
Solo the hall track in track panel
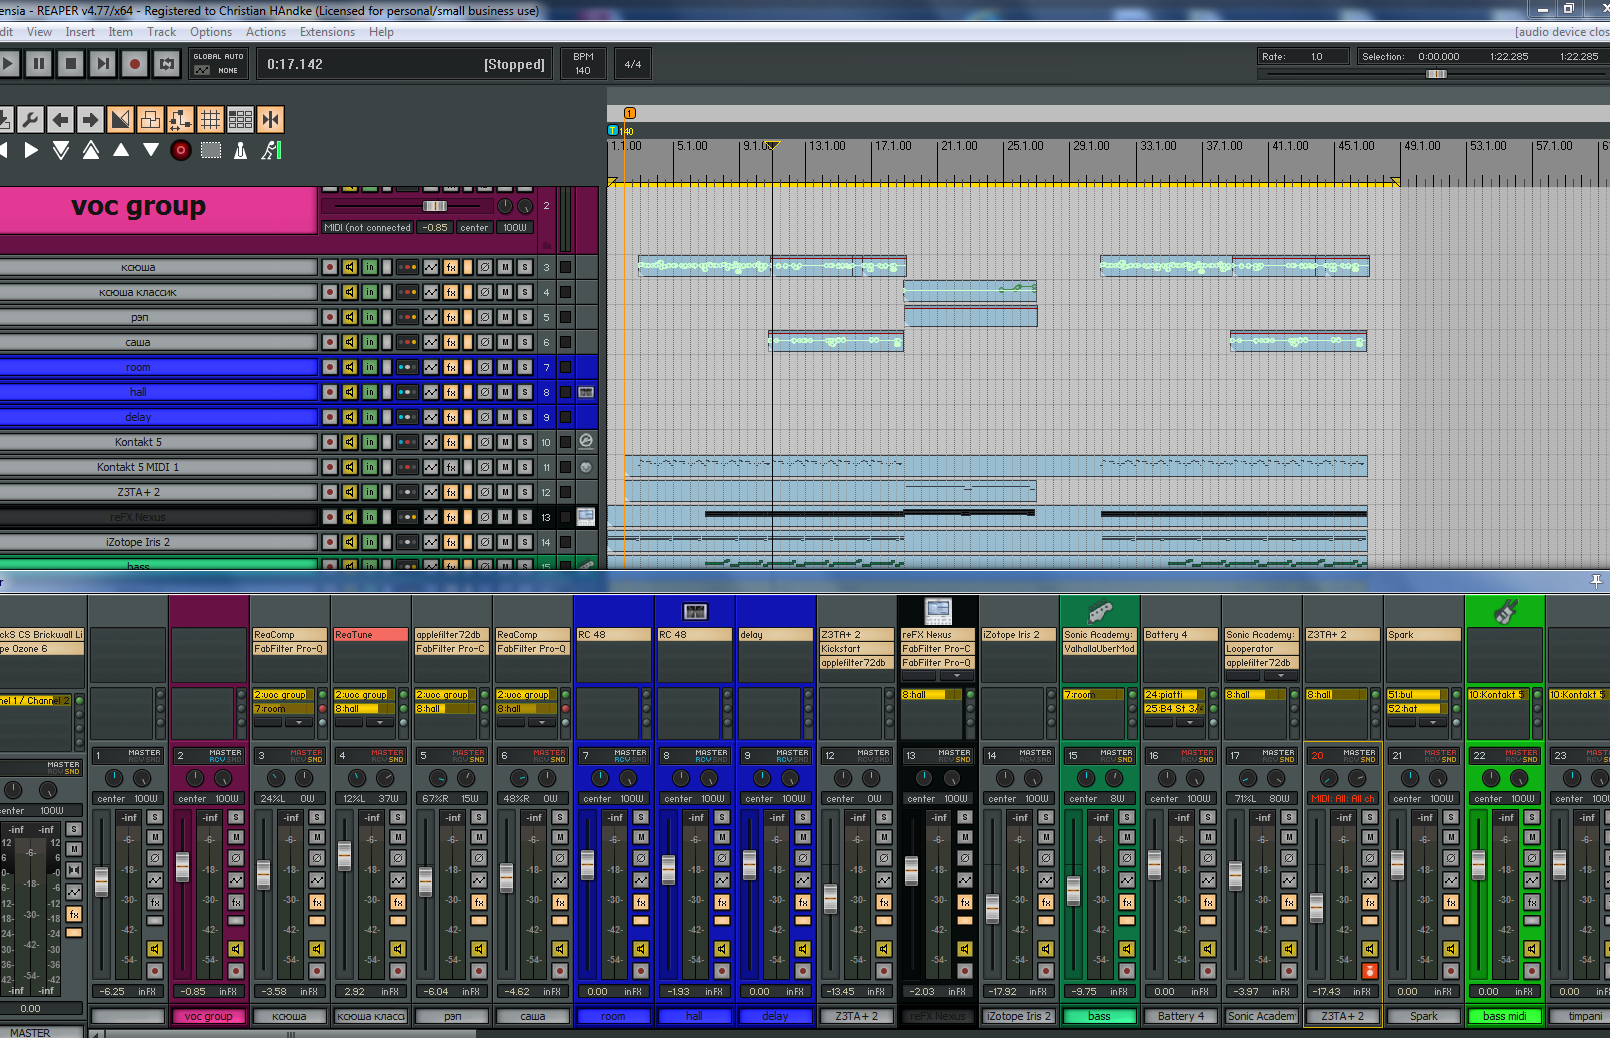524,392
